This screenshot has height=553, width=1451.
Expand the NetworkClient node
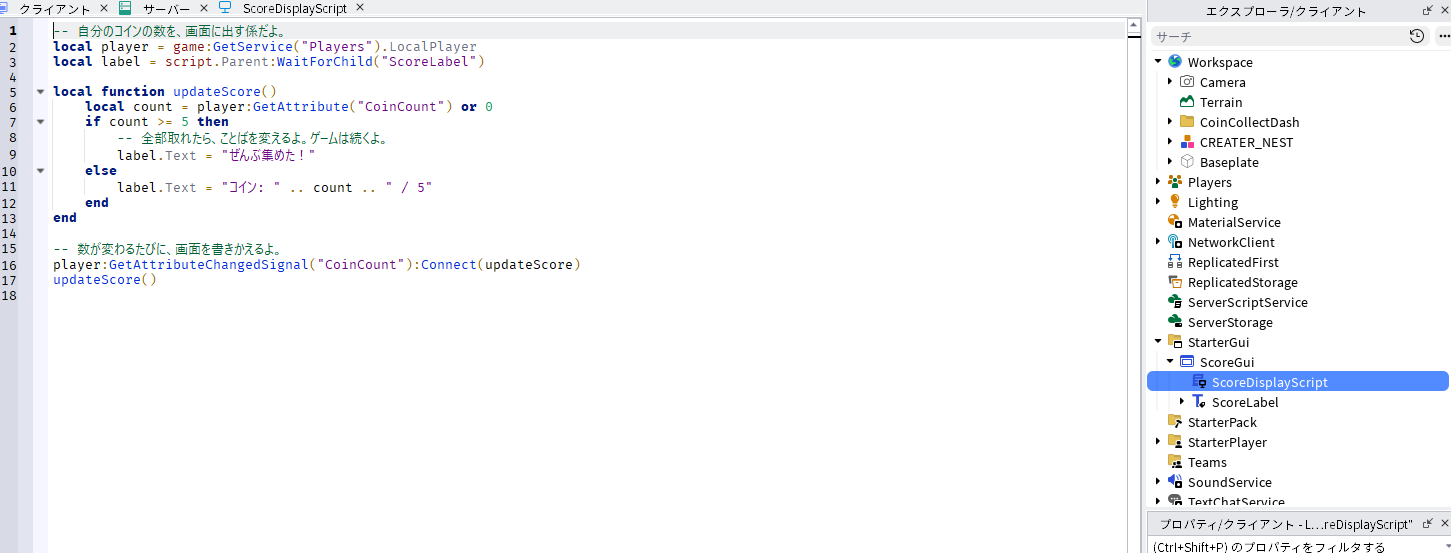point(1158,242)
